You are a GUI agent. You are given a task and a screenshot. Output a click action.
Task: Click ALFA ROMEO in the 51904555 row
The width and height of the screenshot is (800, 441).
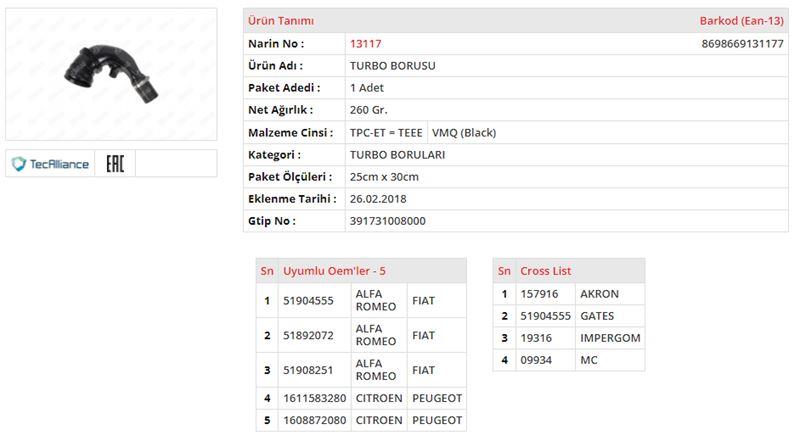pos(376,301)
